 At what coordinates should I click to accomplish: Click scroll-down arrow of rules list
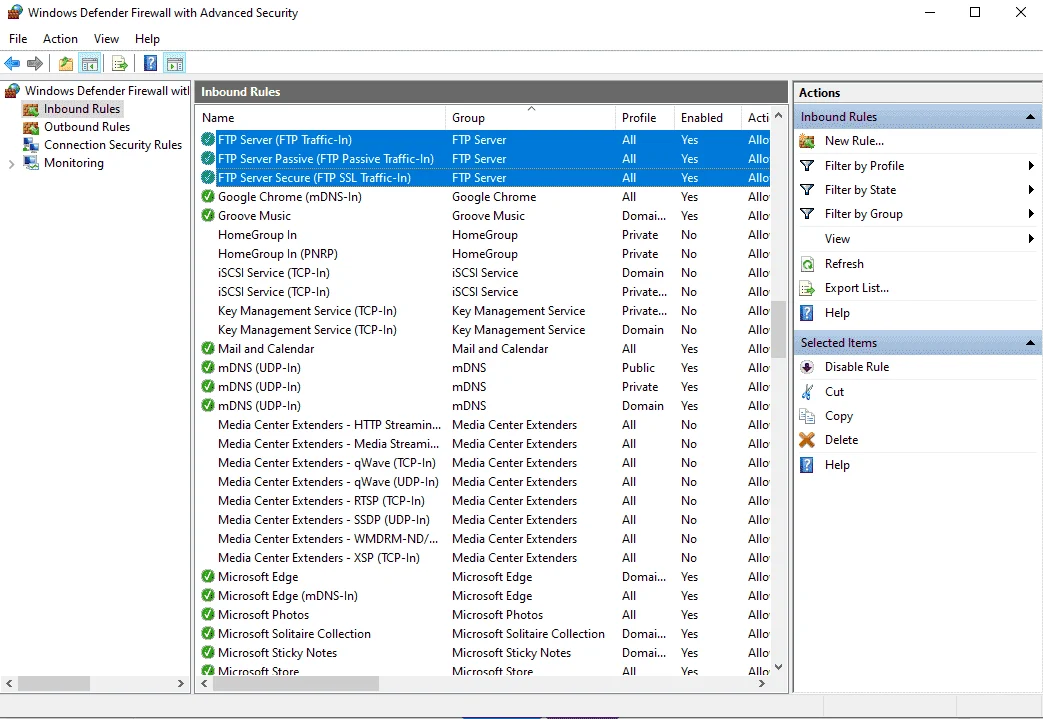[778, 667]
